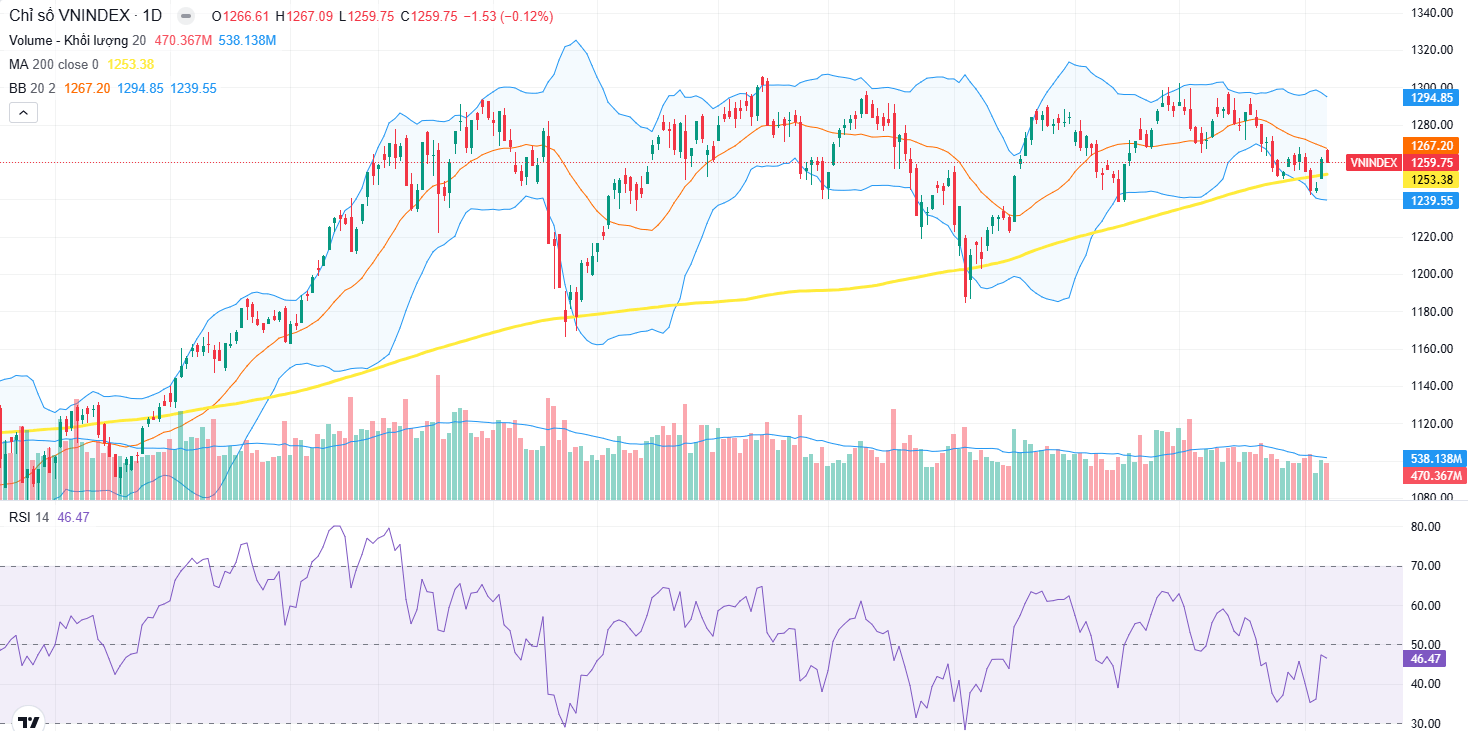Click the yellow 1253.38 value in the MA legend
Screen dimensions: 1468x731
point(131,64)
